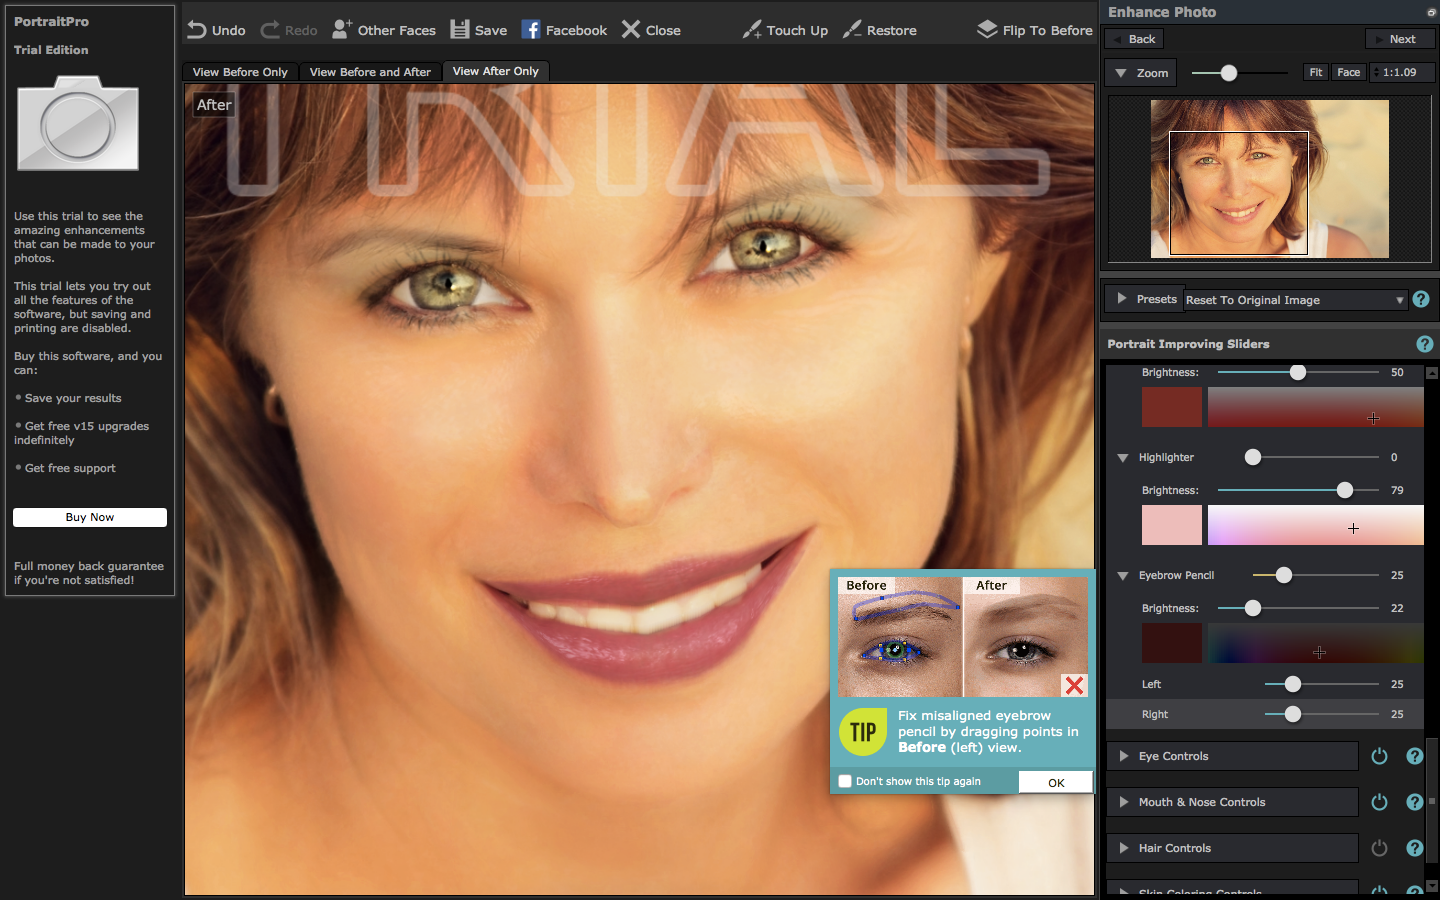Click OK on the tip popup

point(1056,783)
